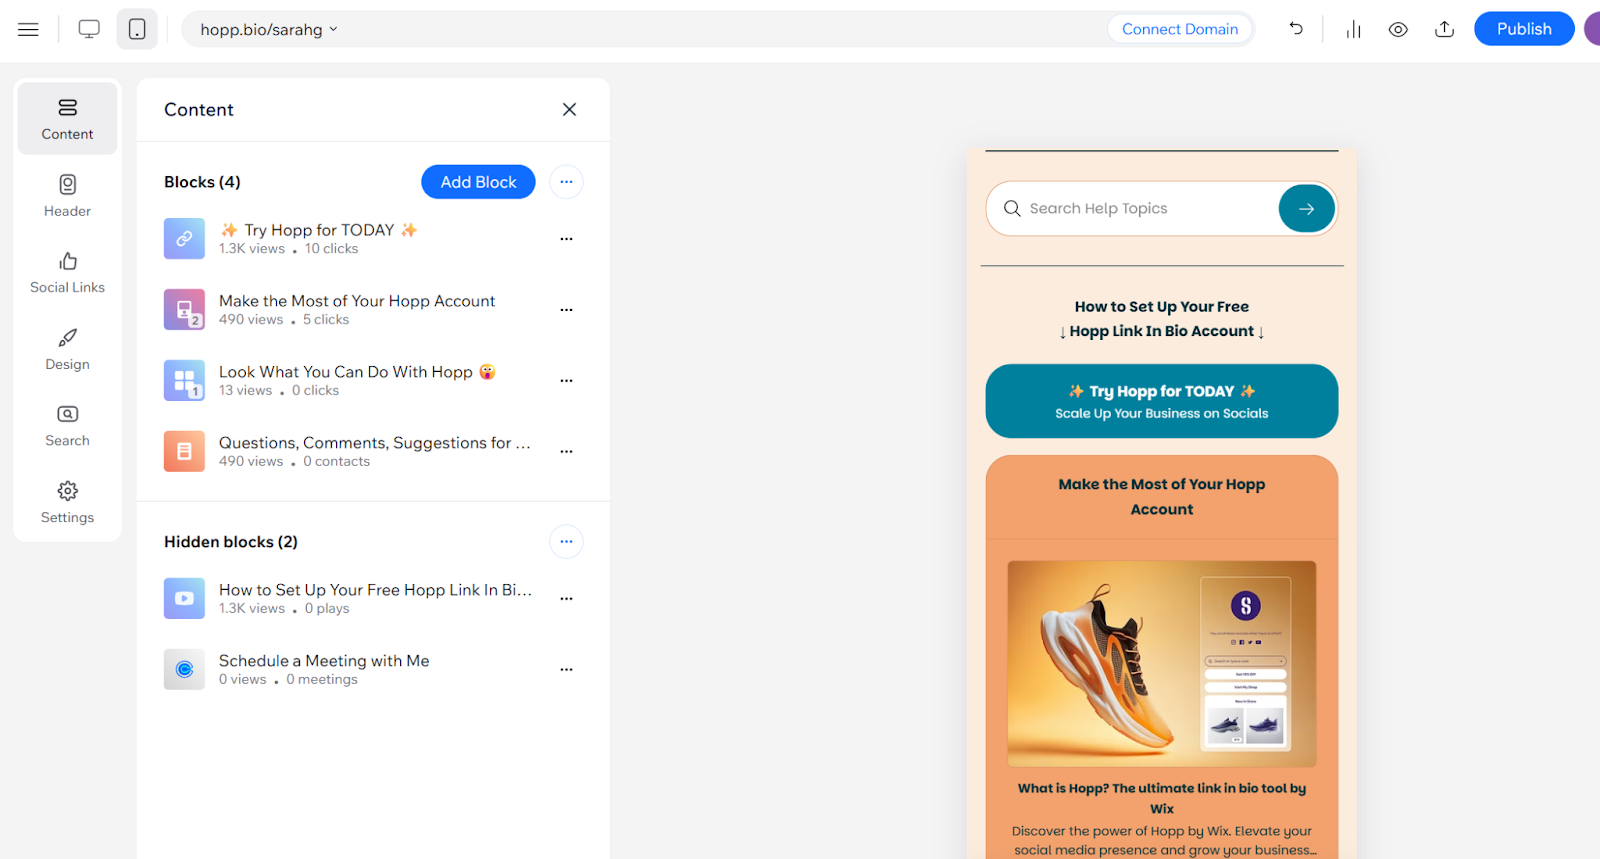Open the Settings sidebar tab
The image size is (1600, 859).
point(67,502)
